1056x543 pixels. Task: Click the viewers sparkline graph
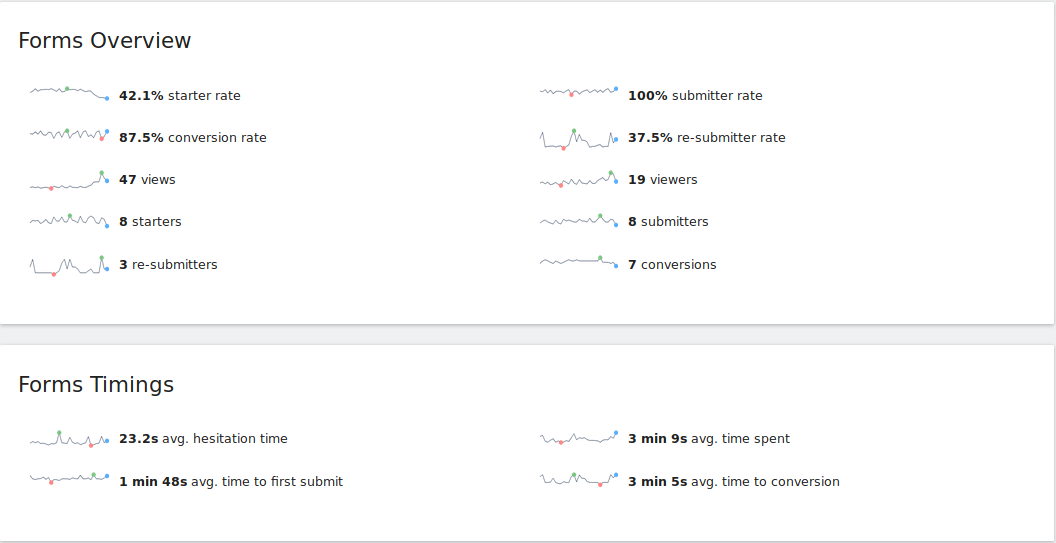pyautogui.click(x=579, y=180)
